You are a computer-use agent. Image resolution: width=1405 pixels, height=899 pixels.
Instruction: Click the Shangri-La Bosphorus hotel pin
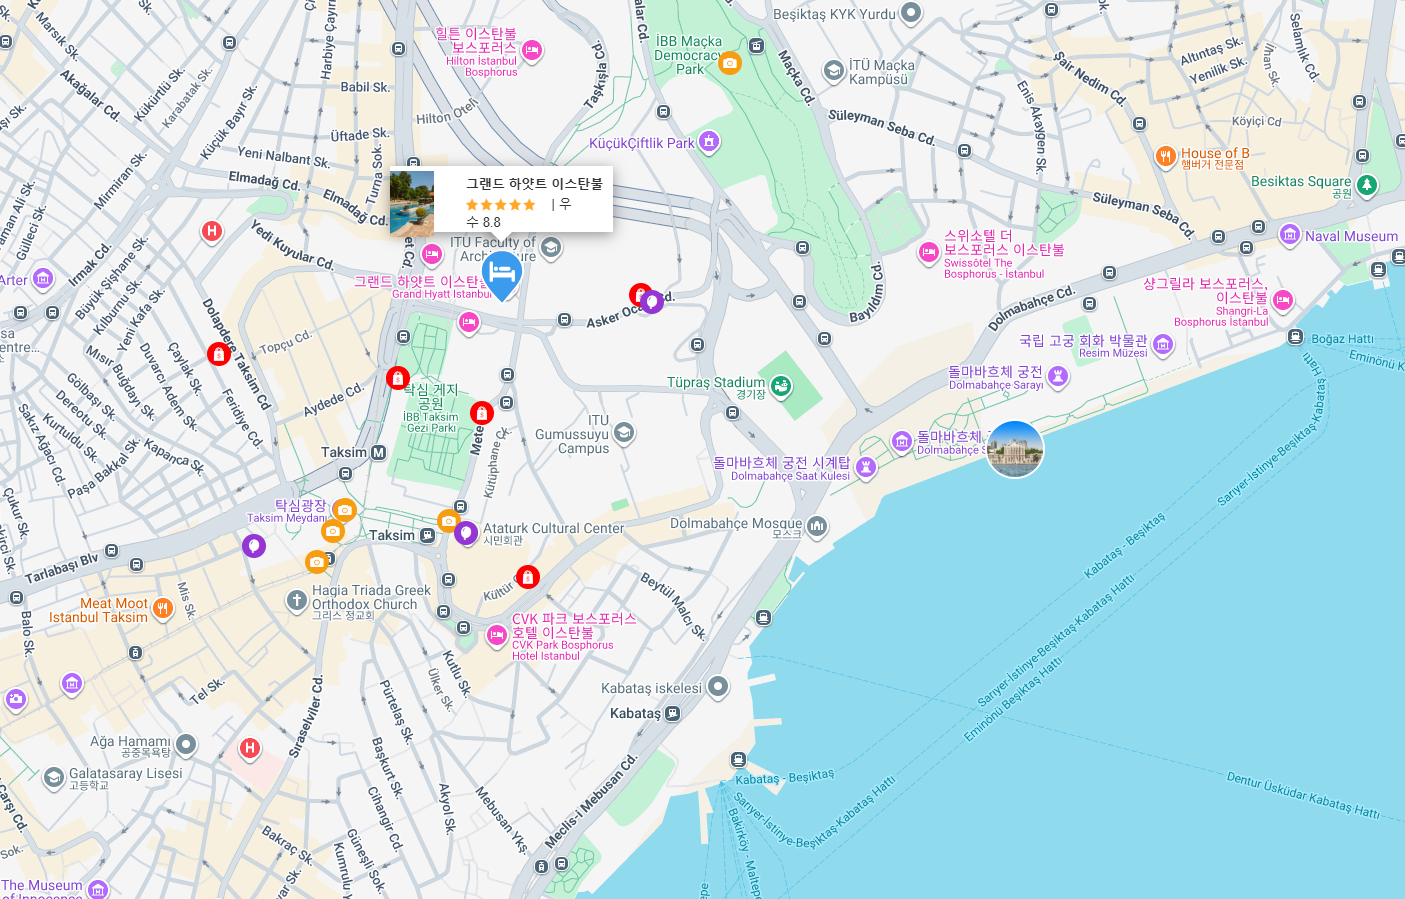(1283, 300)
